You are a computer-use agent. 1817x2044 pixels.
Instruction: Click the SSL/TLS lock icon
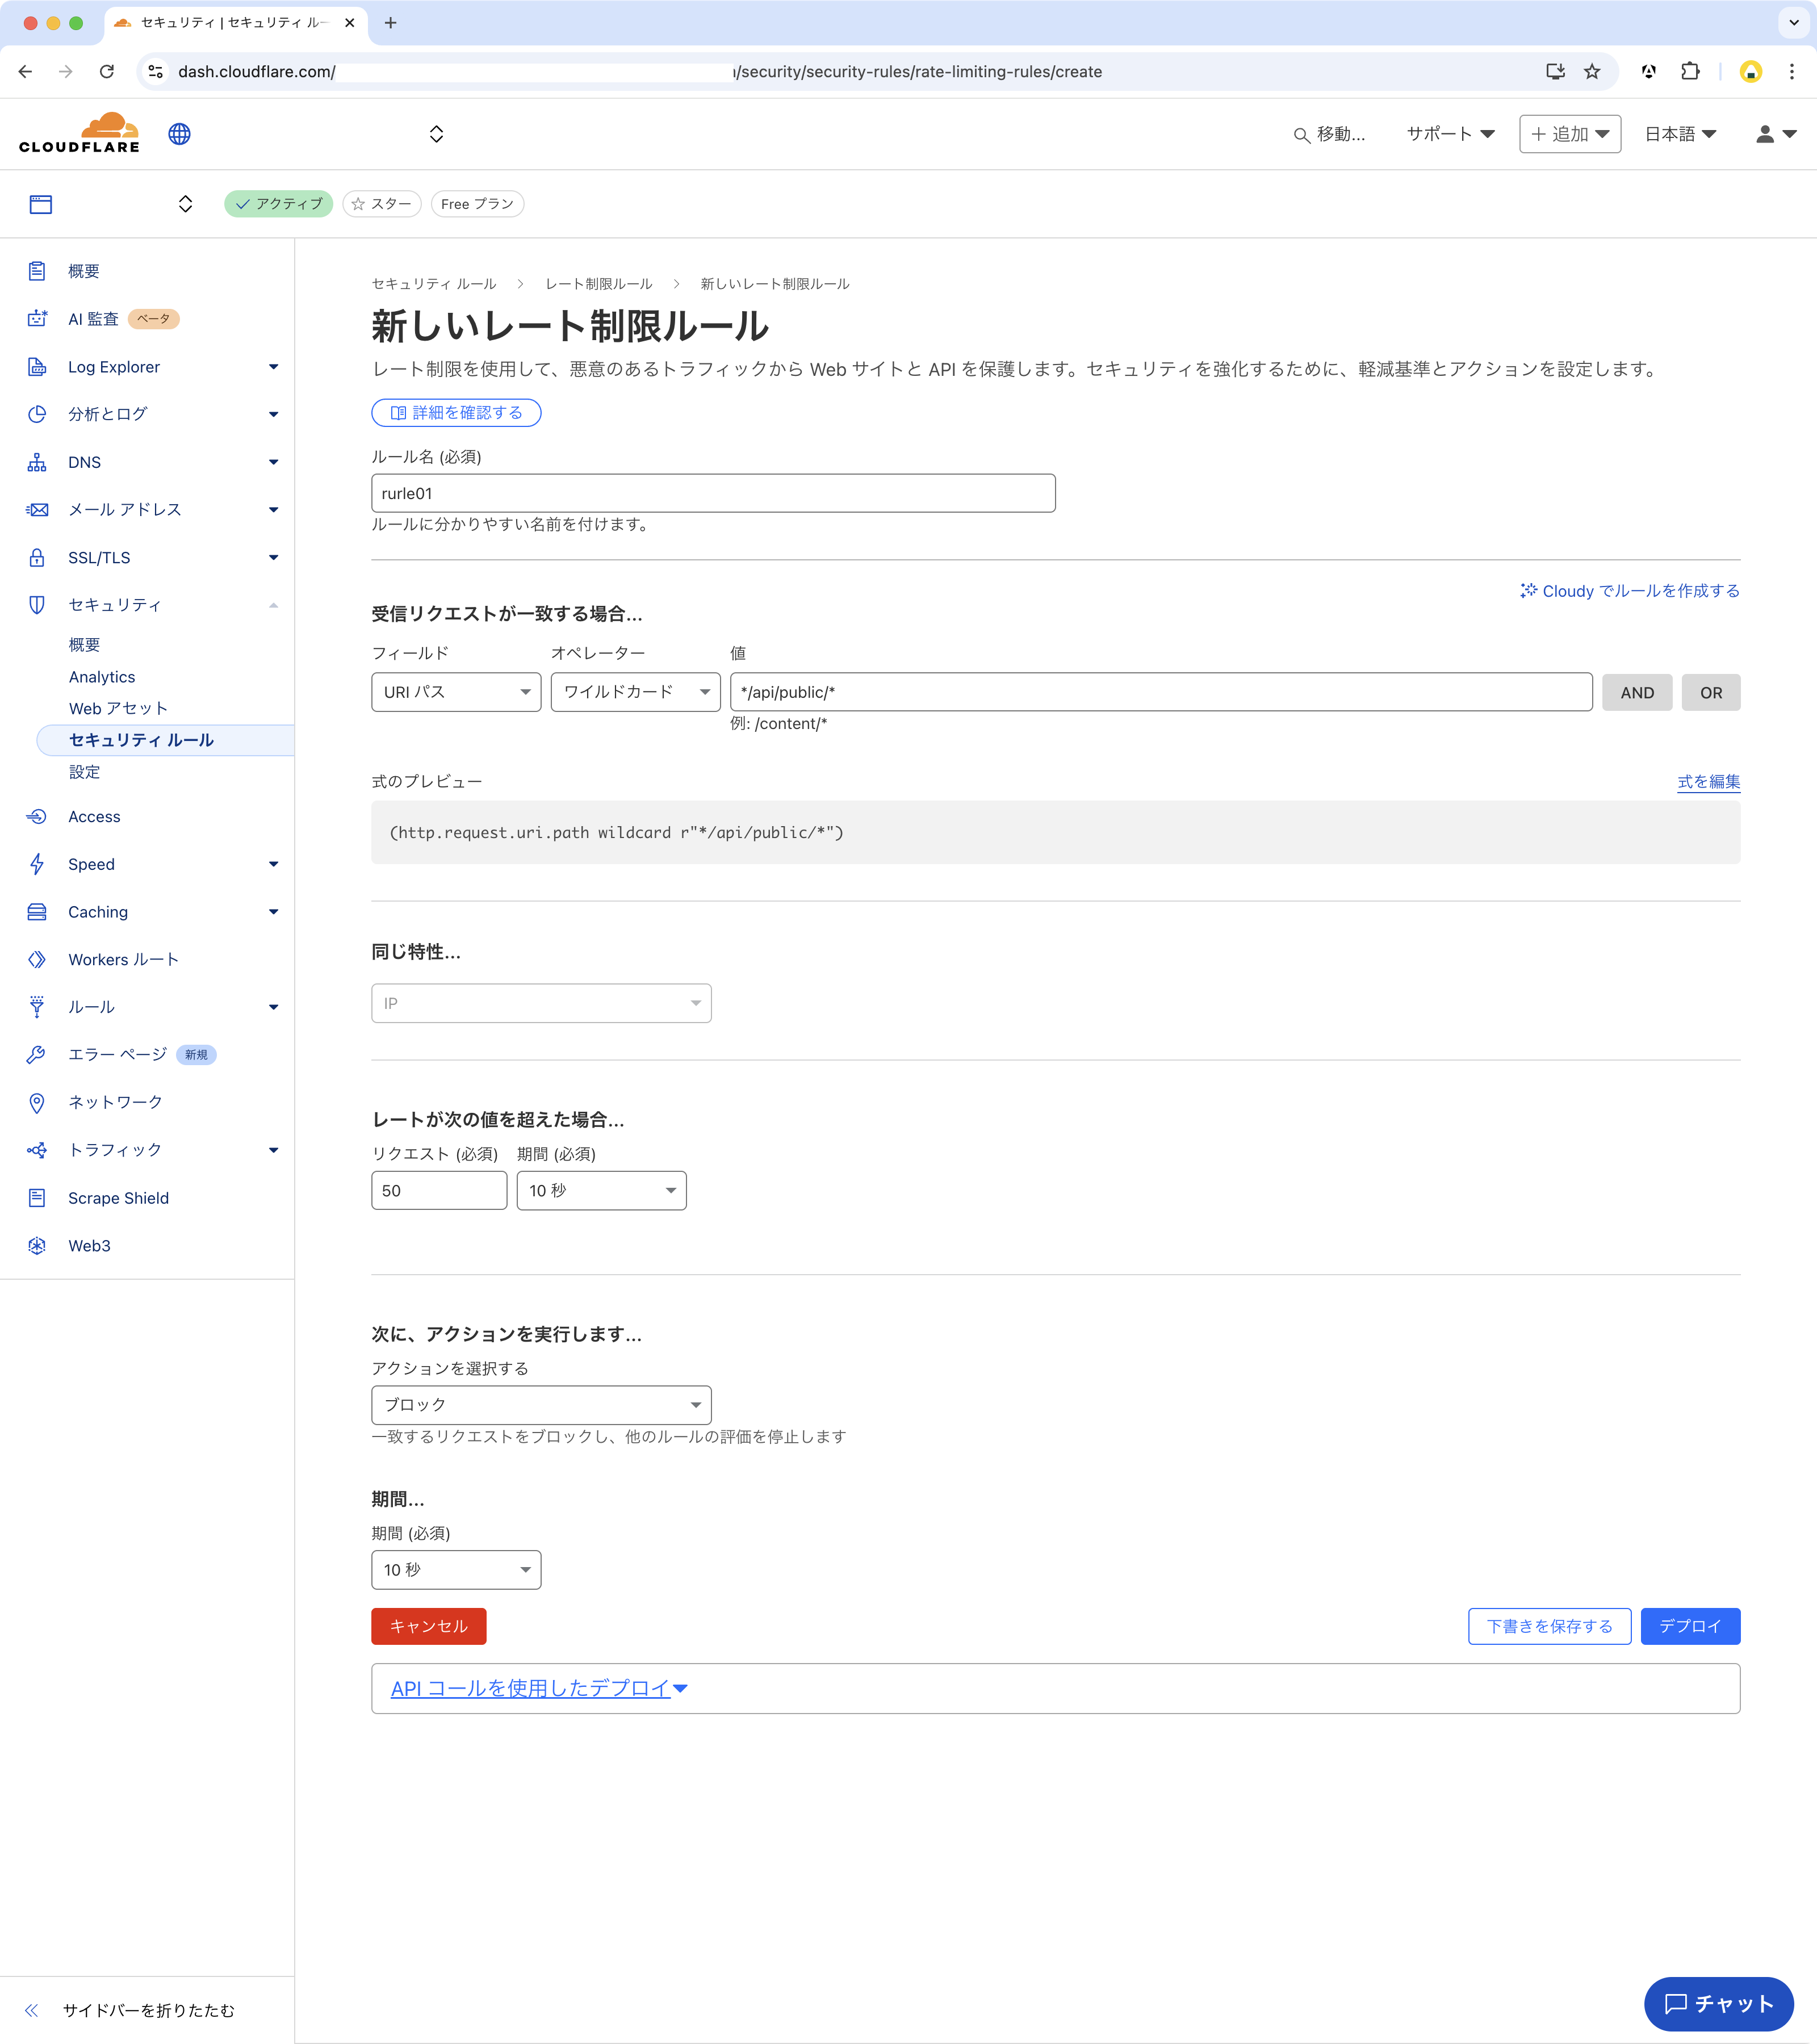click(37, 558)
